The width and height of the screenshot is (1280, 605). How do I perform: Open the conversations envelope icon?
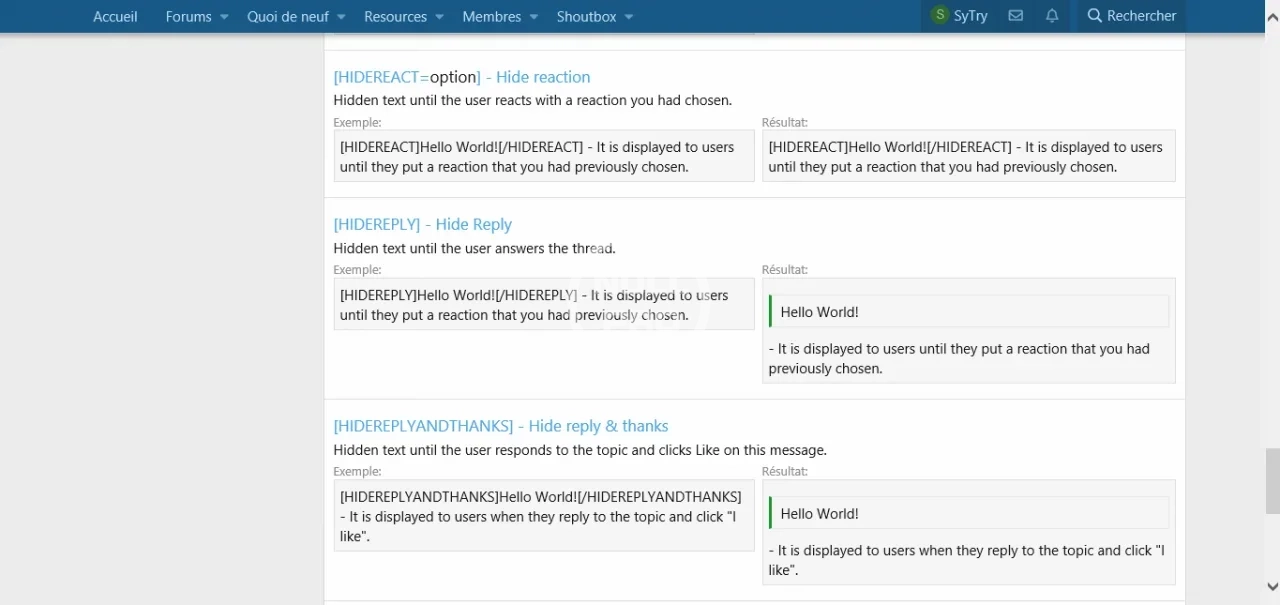[1015, 16]
